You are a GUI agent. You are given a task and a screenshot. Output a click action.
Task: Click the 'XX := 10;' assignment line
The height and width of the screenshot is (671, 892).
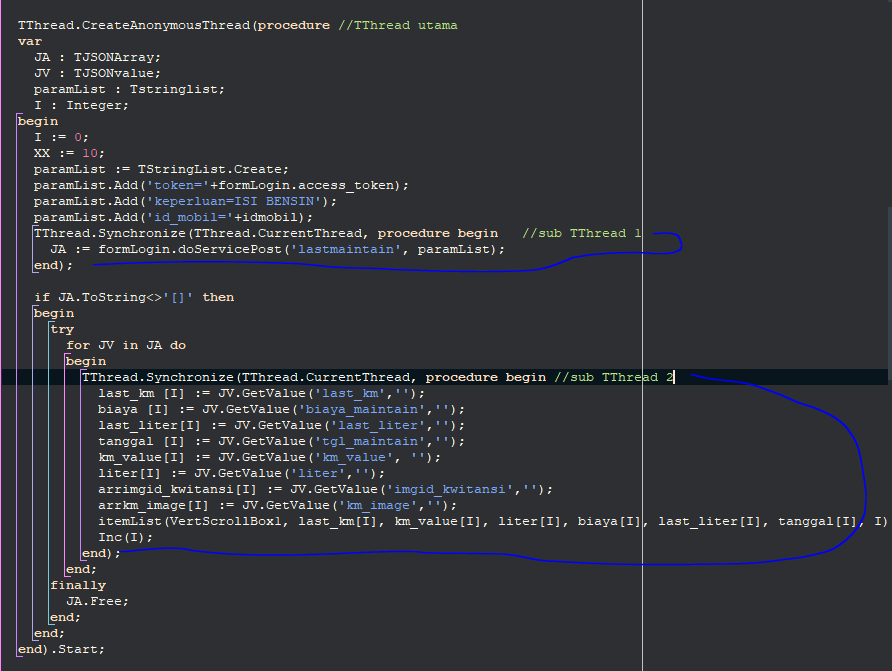pyautogui.click(x=69, y=153)
